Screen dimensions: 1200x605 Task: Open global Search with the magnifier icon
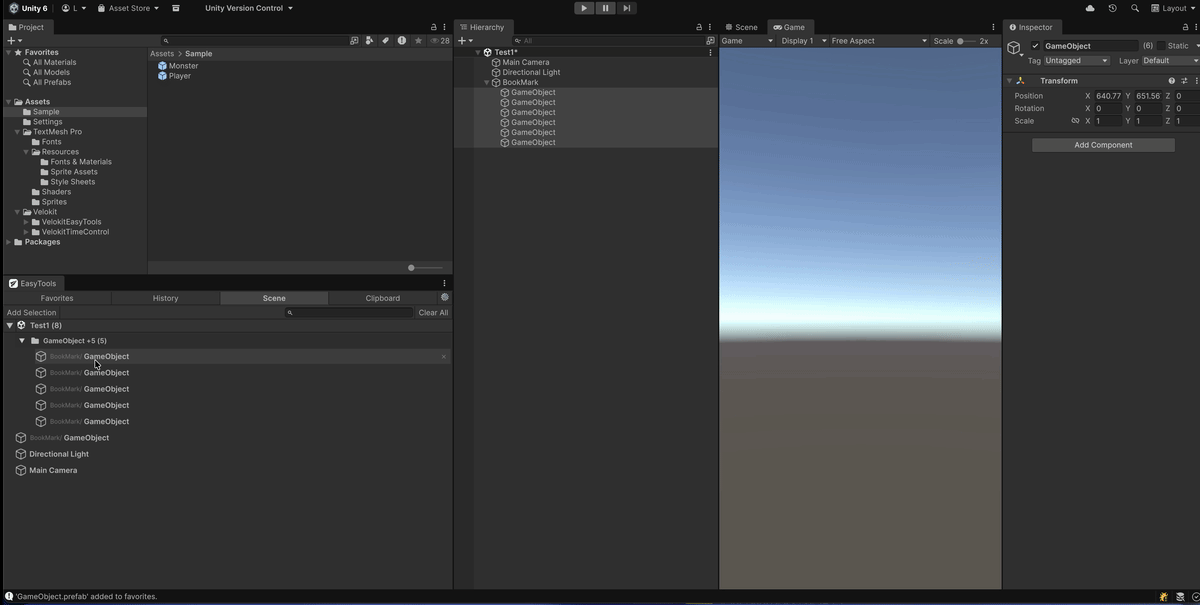tap(1134, 8)
